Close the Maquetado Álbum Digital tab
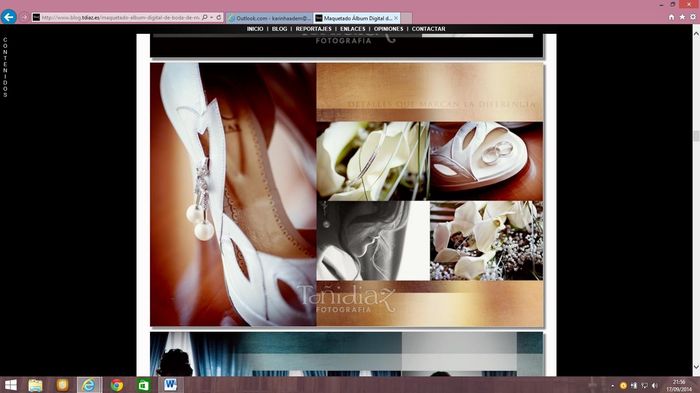The width and height of the screenshot is (700, 393). pyautogui.click(x=396, y=18)
